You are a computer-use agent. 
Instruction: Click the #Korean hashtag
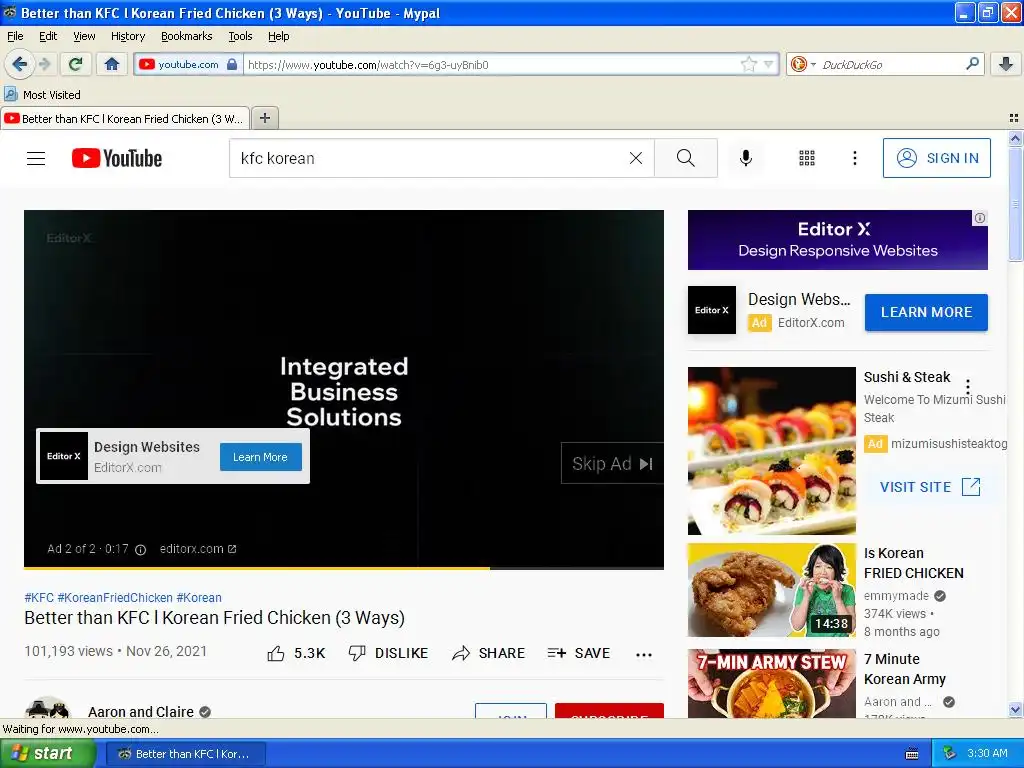pos(199,598)
